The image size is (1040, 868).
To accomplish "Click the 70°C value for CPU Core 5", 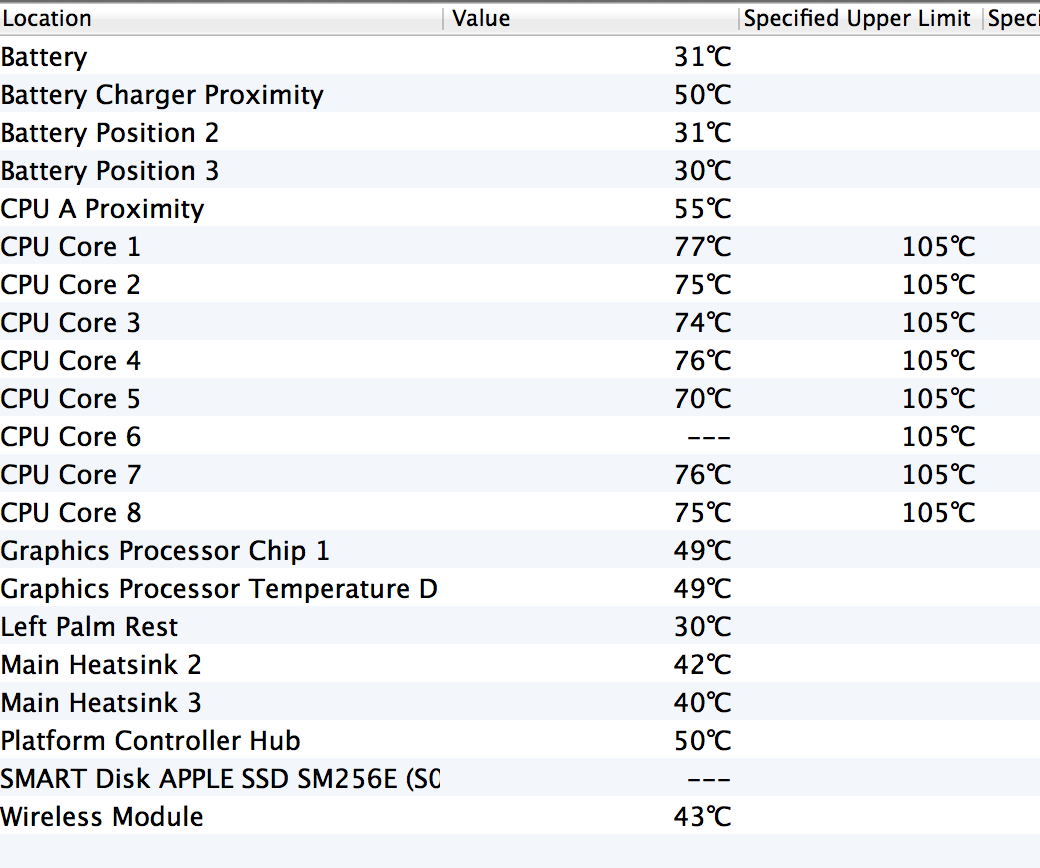I will click(702, 399).
